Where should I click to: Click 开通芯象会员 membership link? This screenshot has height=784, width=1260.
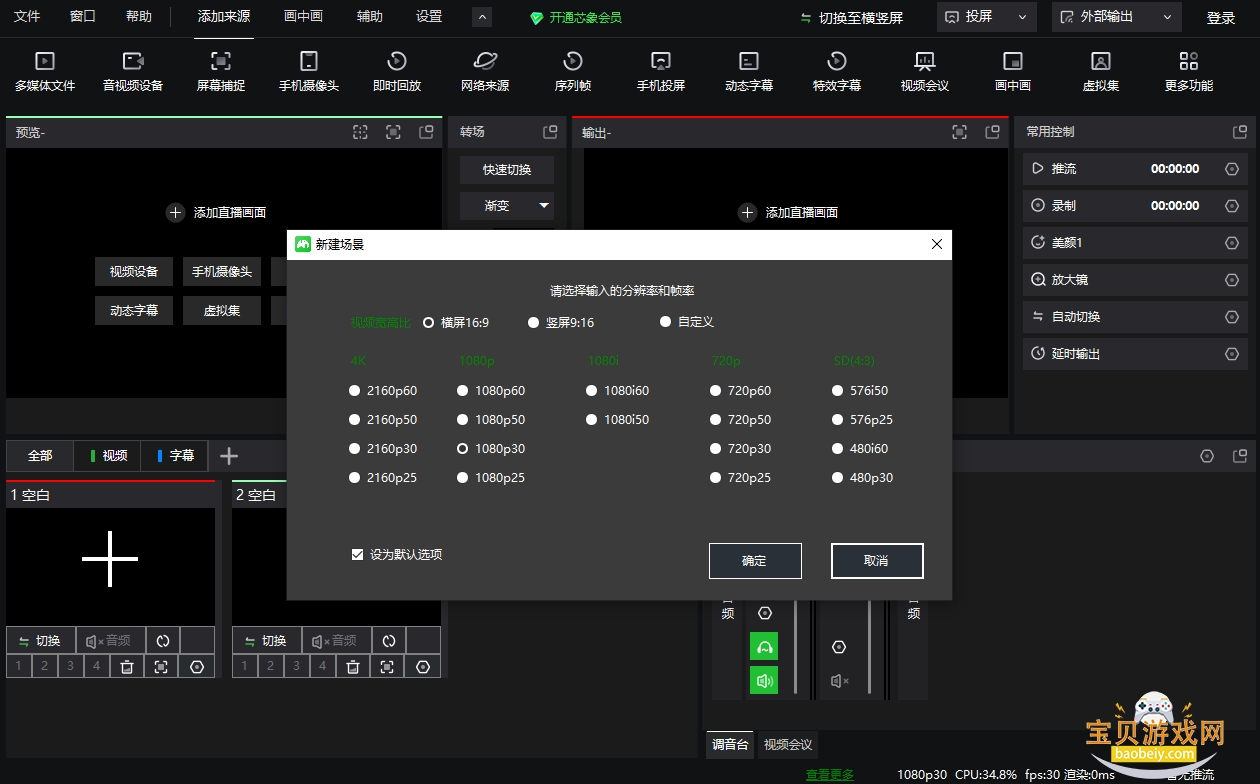pos(576,18)
